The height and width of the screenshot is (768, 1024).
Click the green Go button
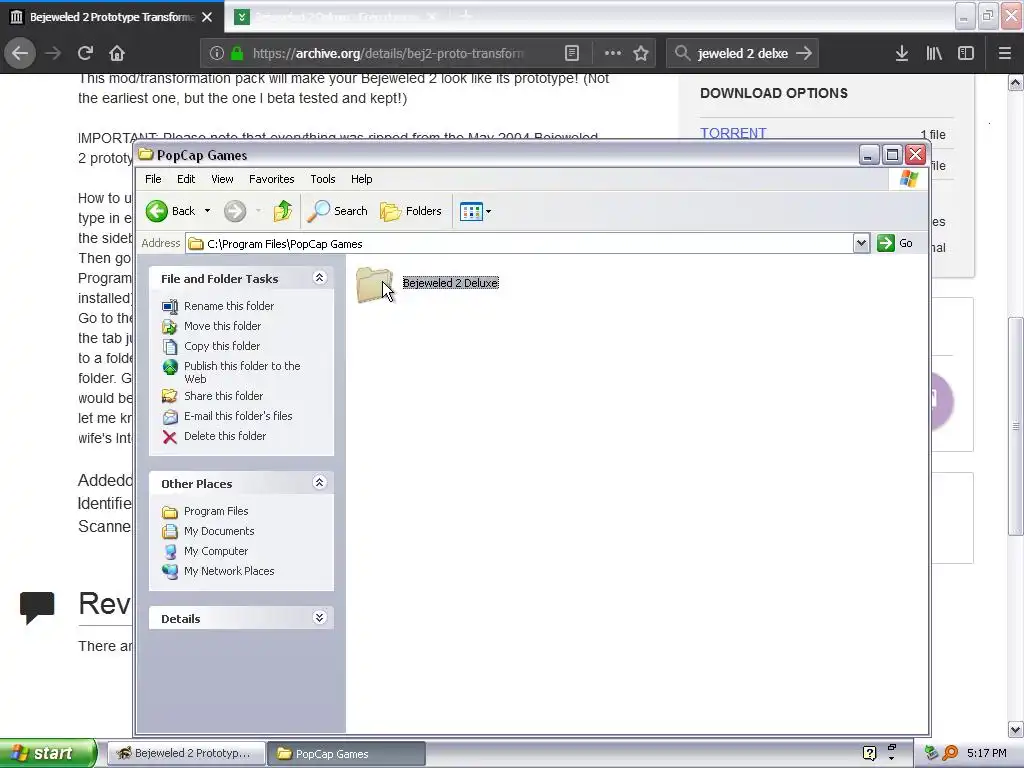895,243
